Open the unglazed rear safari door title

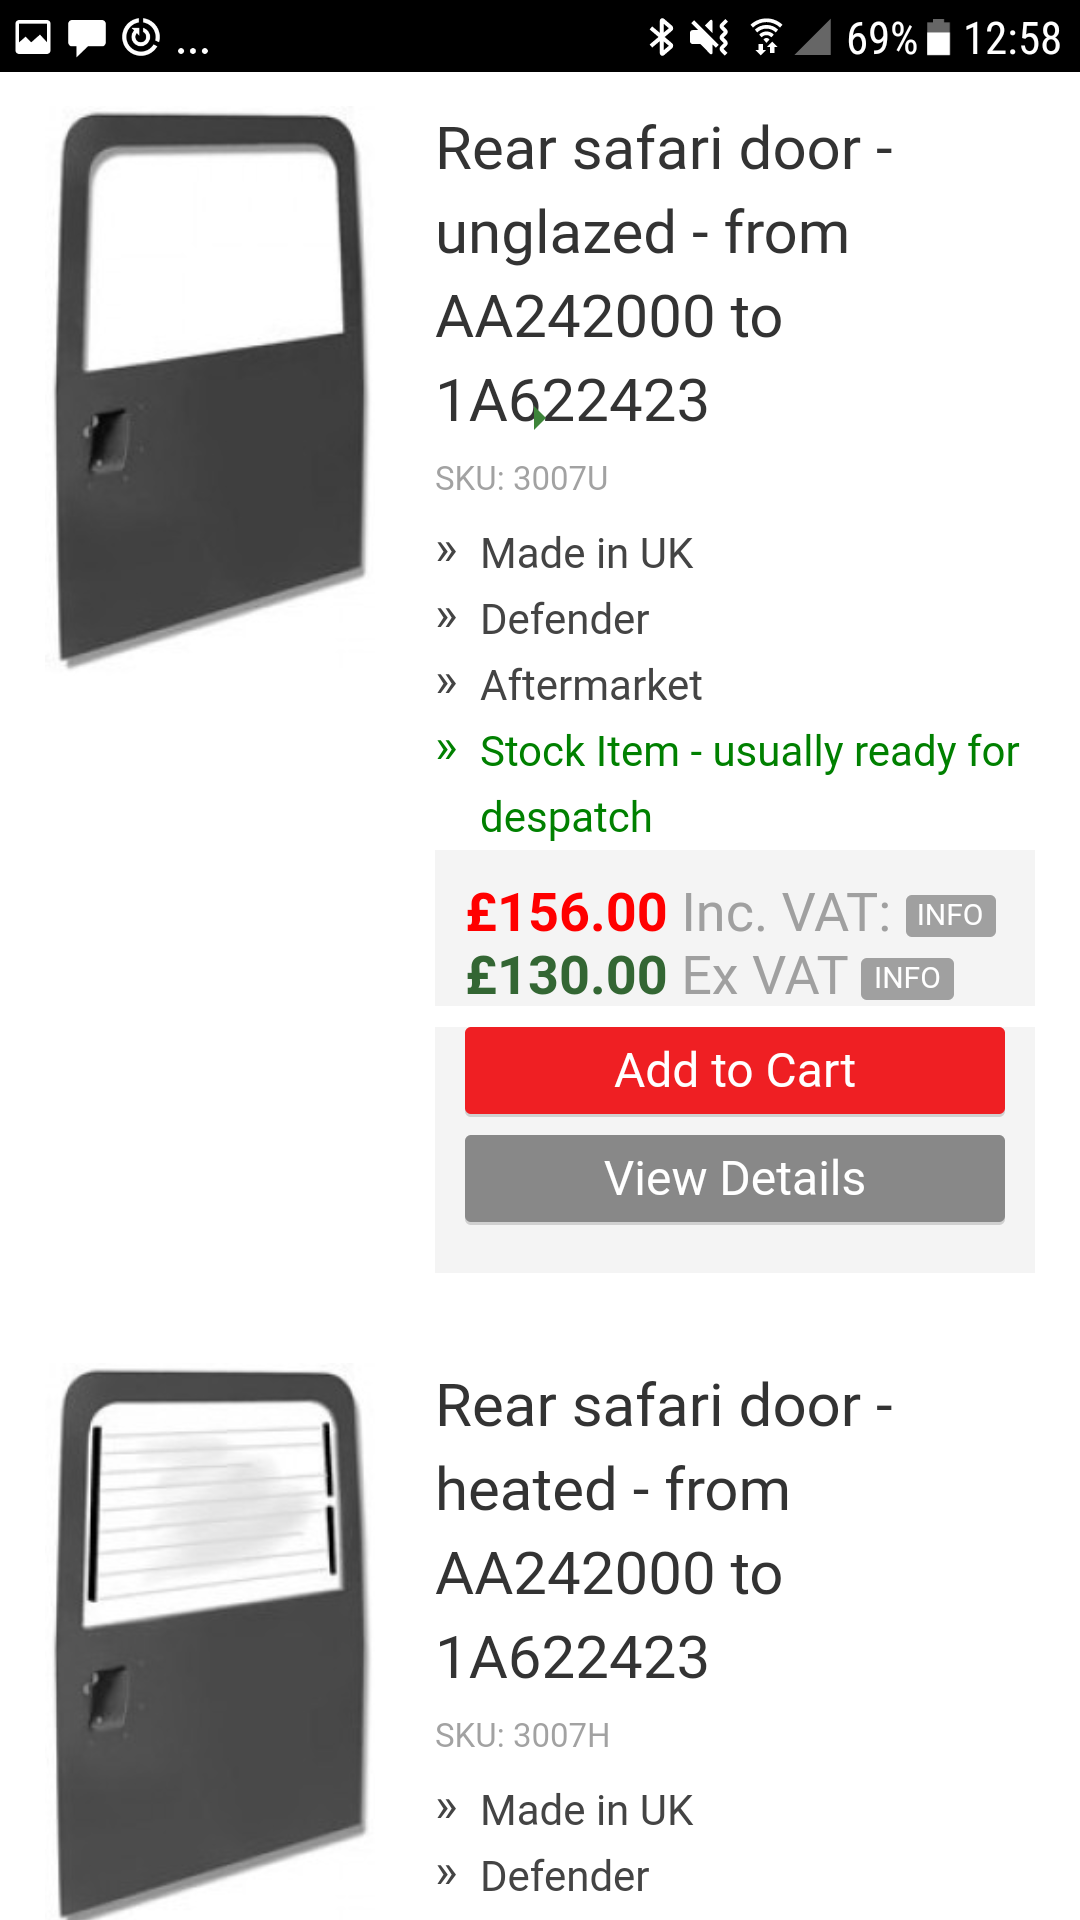[664, 274]
